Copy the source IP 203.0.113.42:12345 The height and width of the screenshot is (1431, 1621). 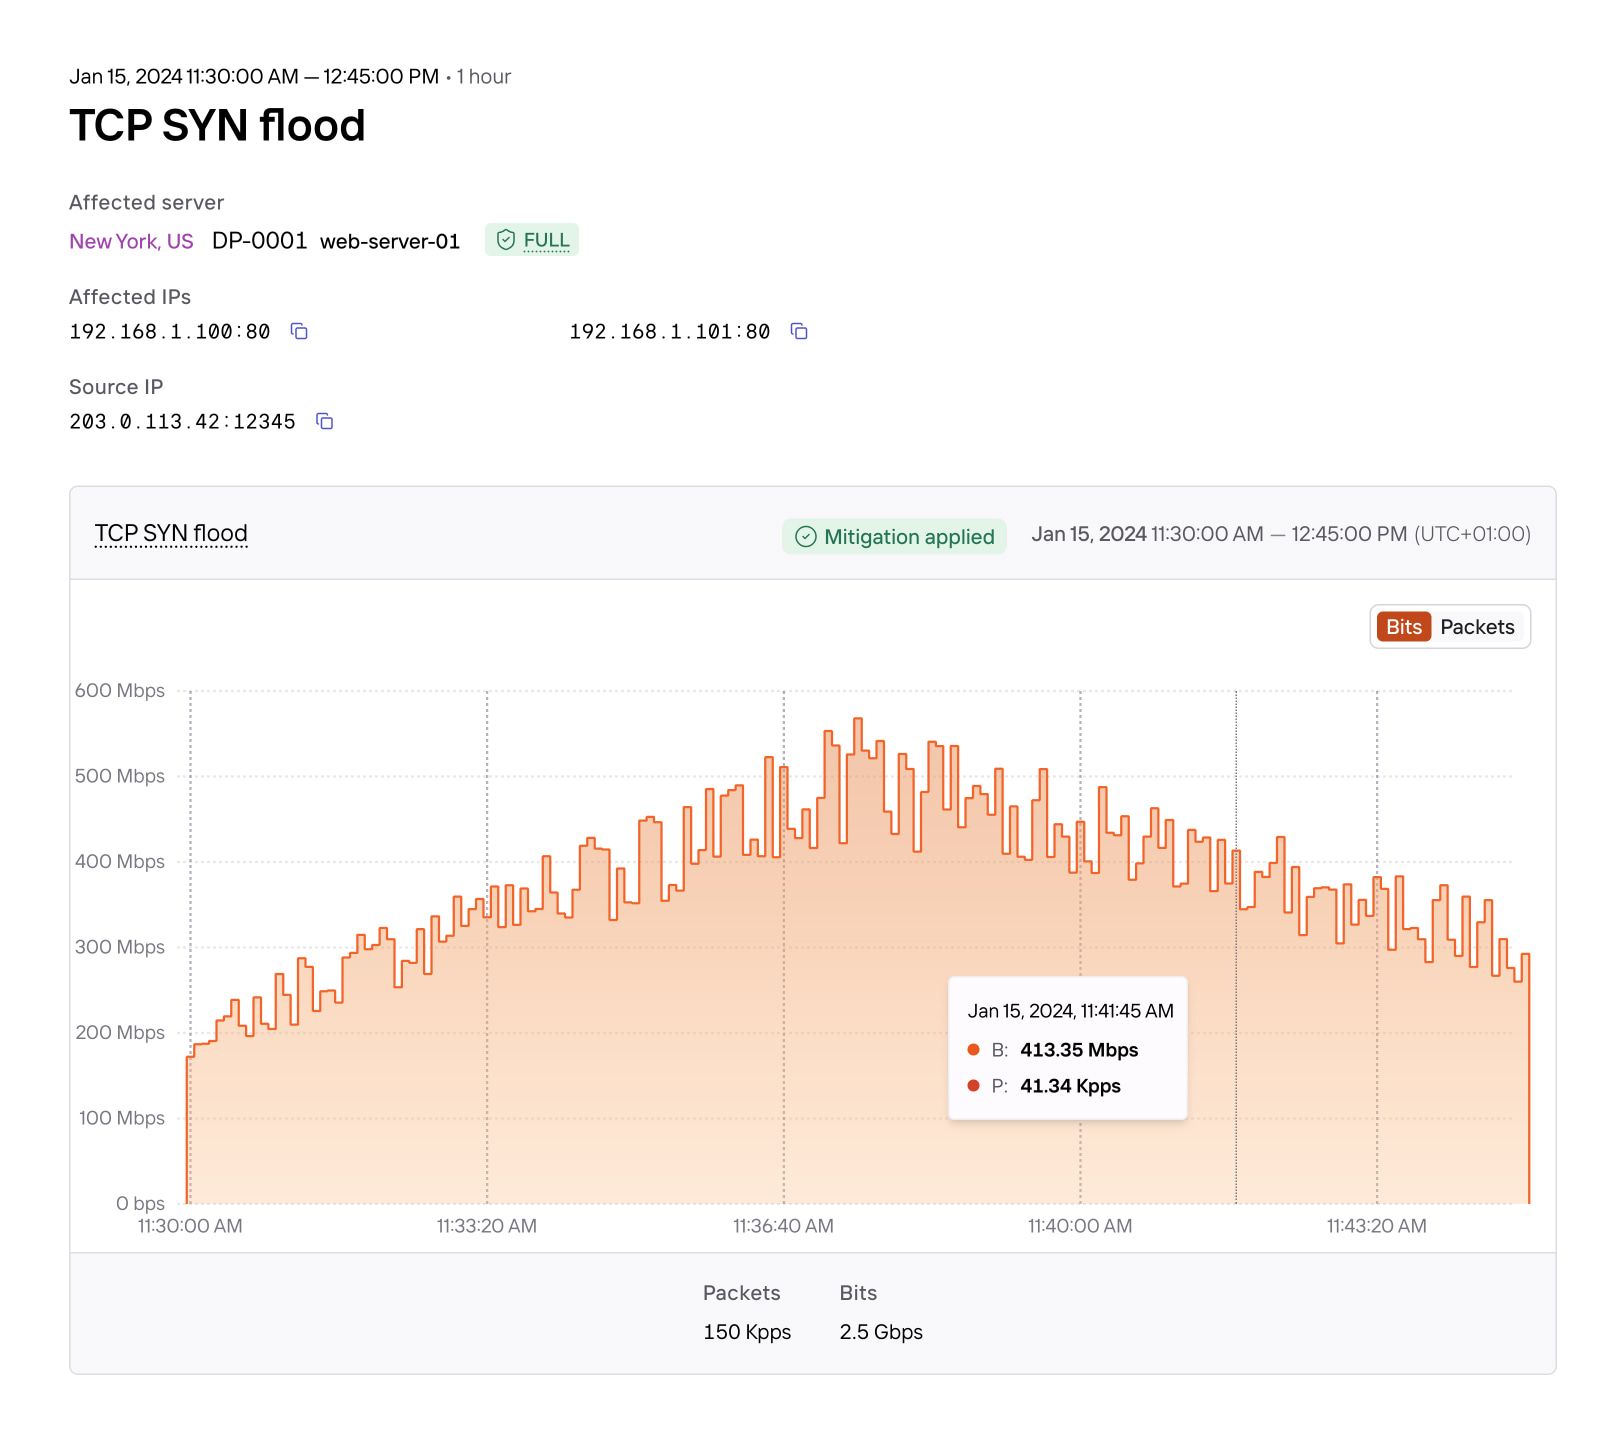point(325,421)
